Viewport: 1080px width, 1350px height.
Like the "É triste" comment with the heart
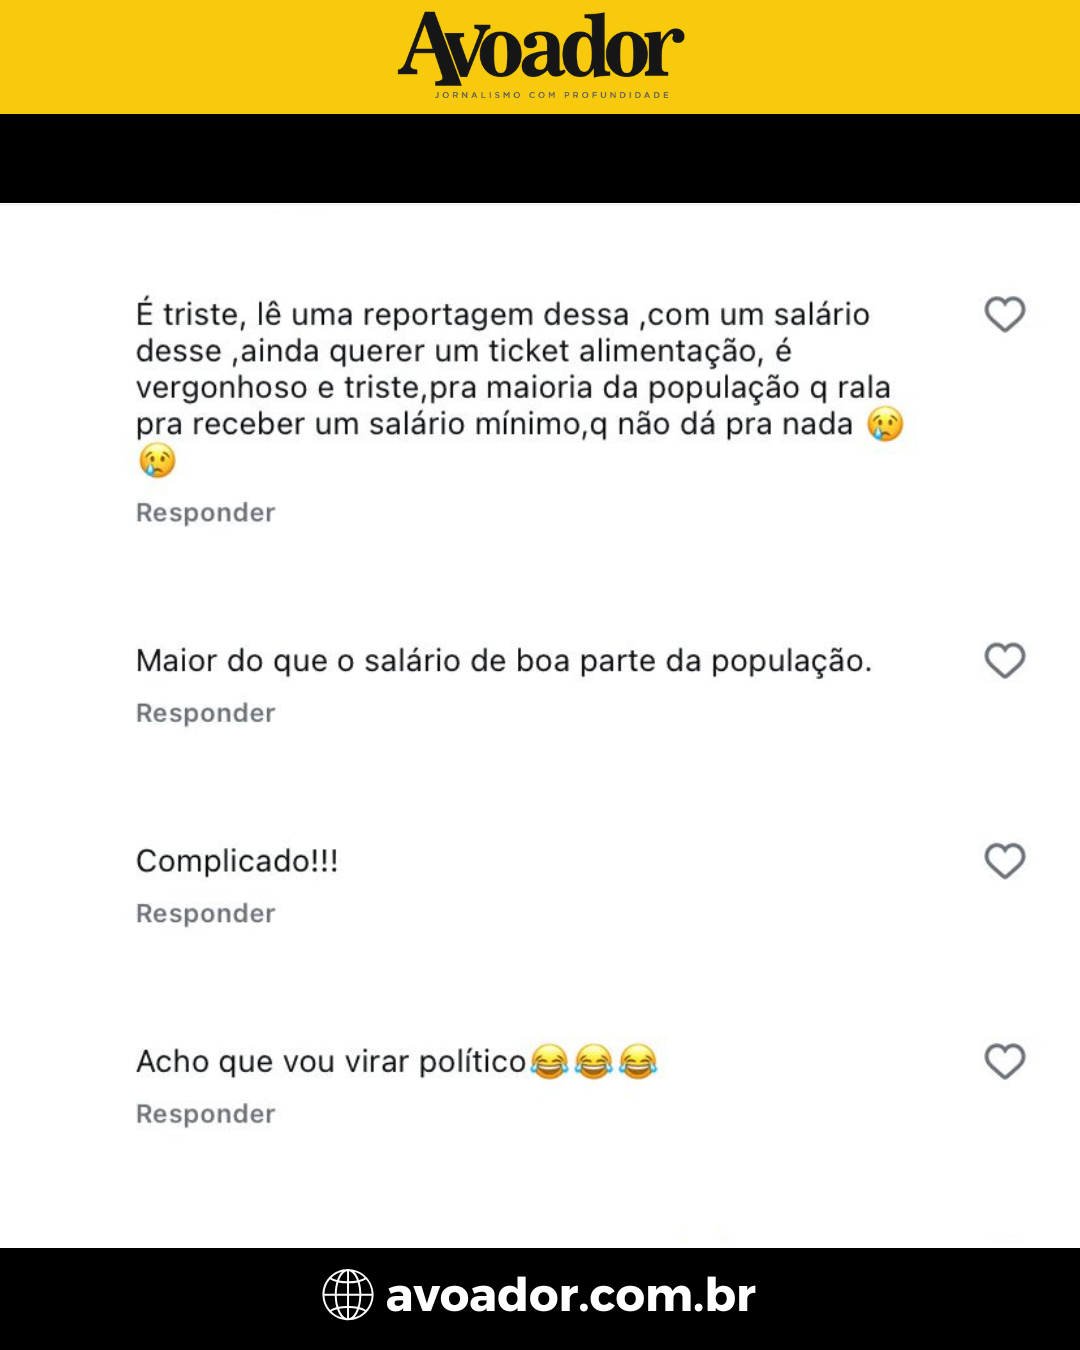(1005, 314)
